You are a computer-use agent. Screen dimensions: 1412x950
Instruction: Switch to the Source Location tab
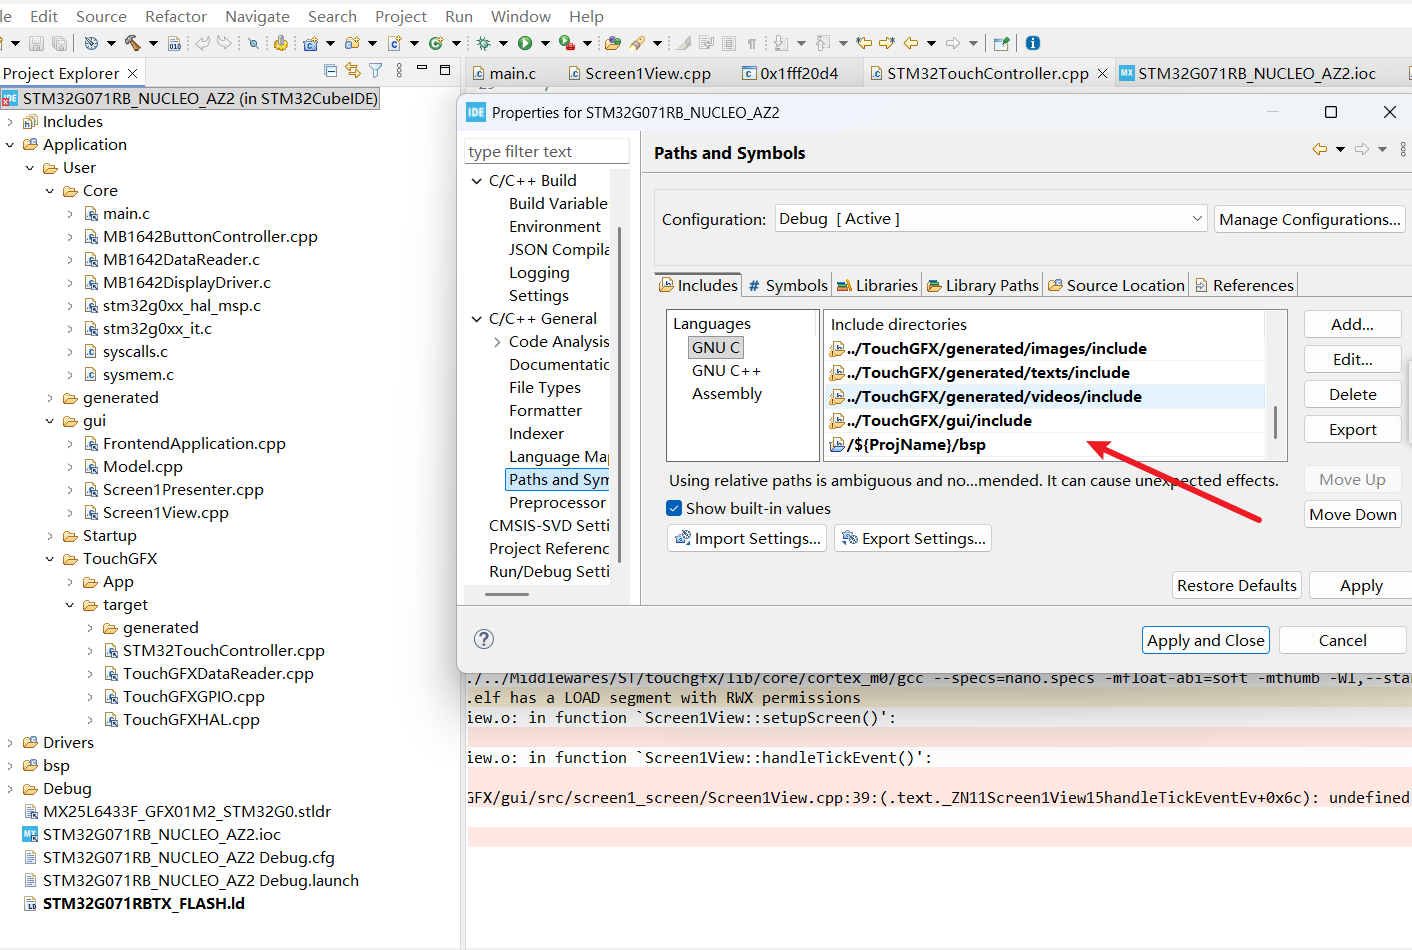click(1116, 285)
